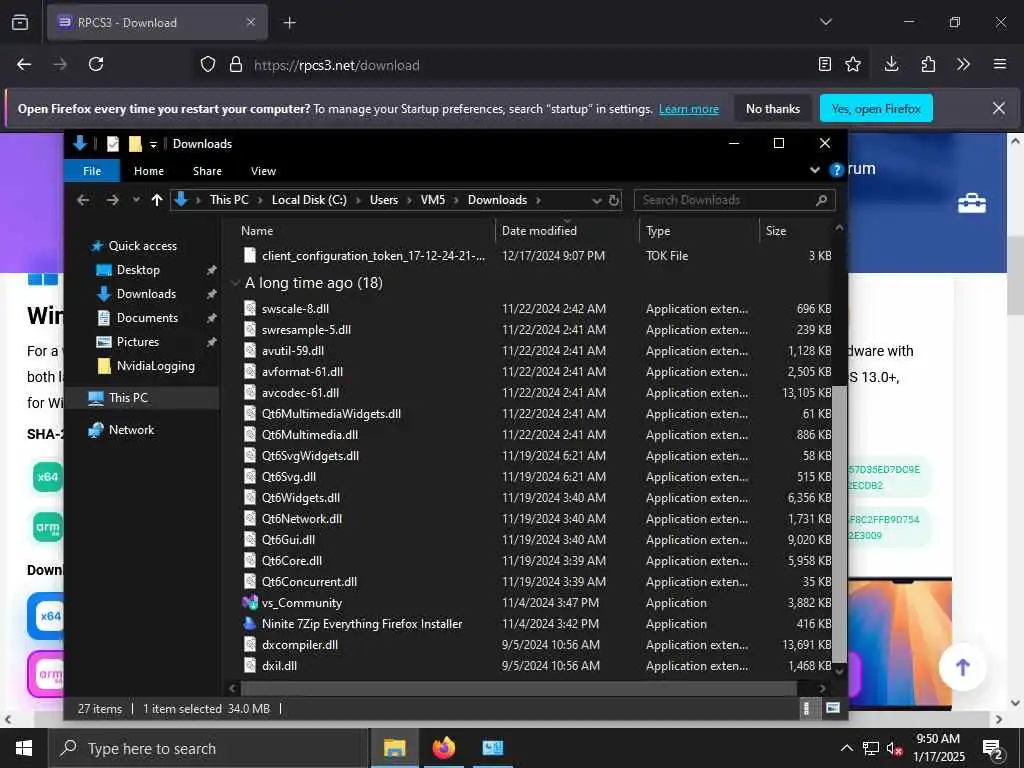Open Firefox from the taskbar
Screen dimensions: 1024x768
point(443,748)
